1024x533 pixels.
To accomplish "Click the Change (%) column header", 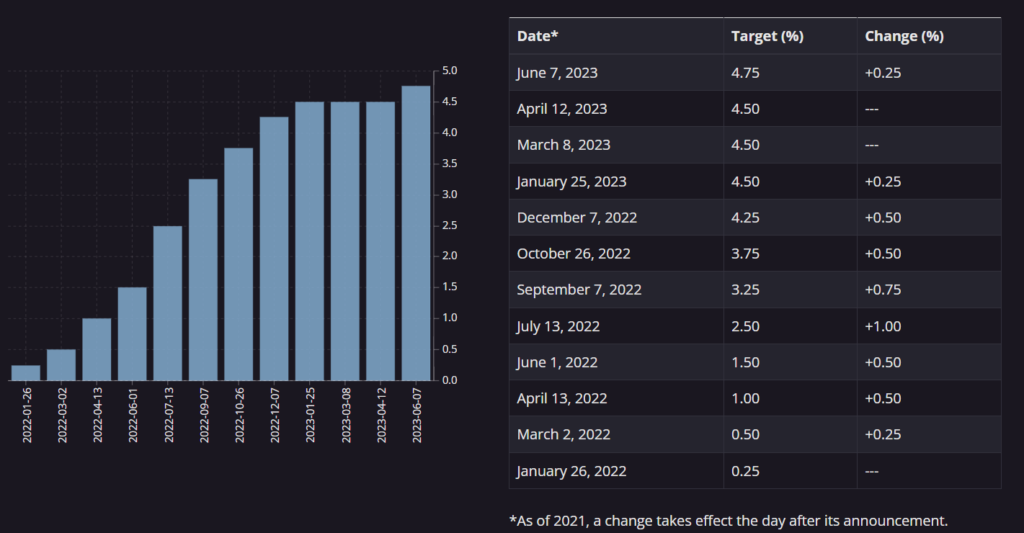I will [x=904, y=36].
